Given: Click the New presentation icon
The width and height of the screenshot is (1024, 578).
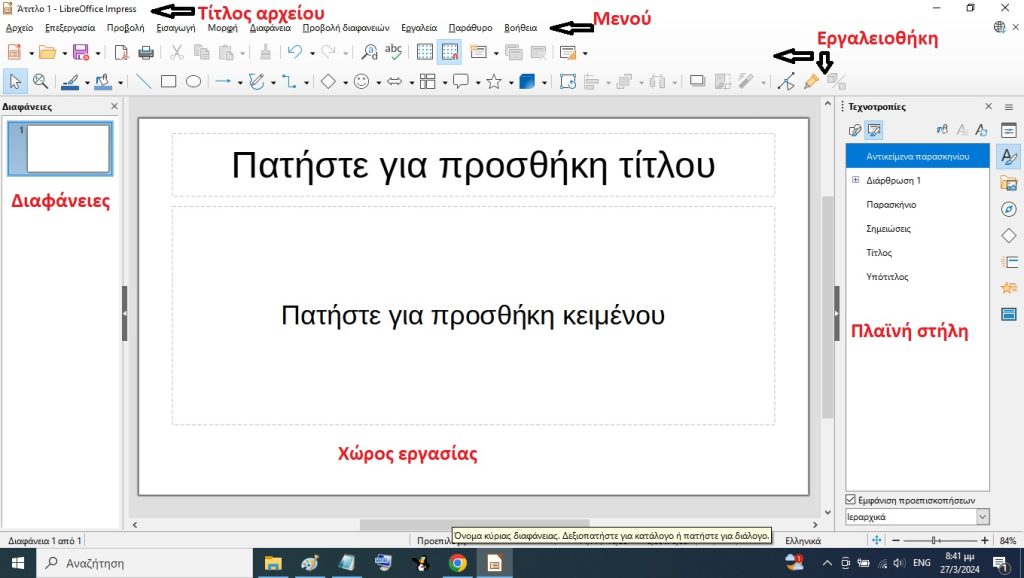Looking at the screenshot, I should pos(14,52).
